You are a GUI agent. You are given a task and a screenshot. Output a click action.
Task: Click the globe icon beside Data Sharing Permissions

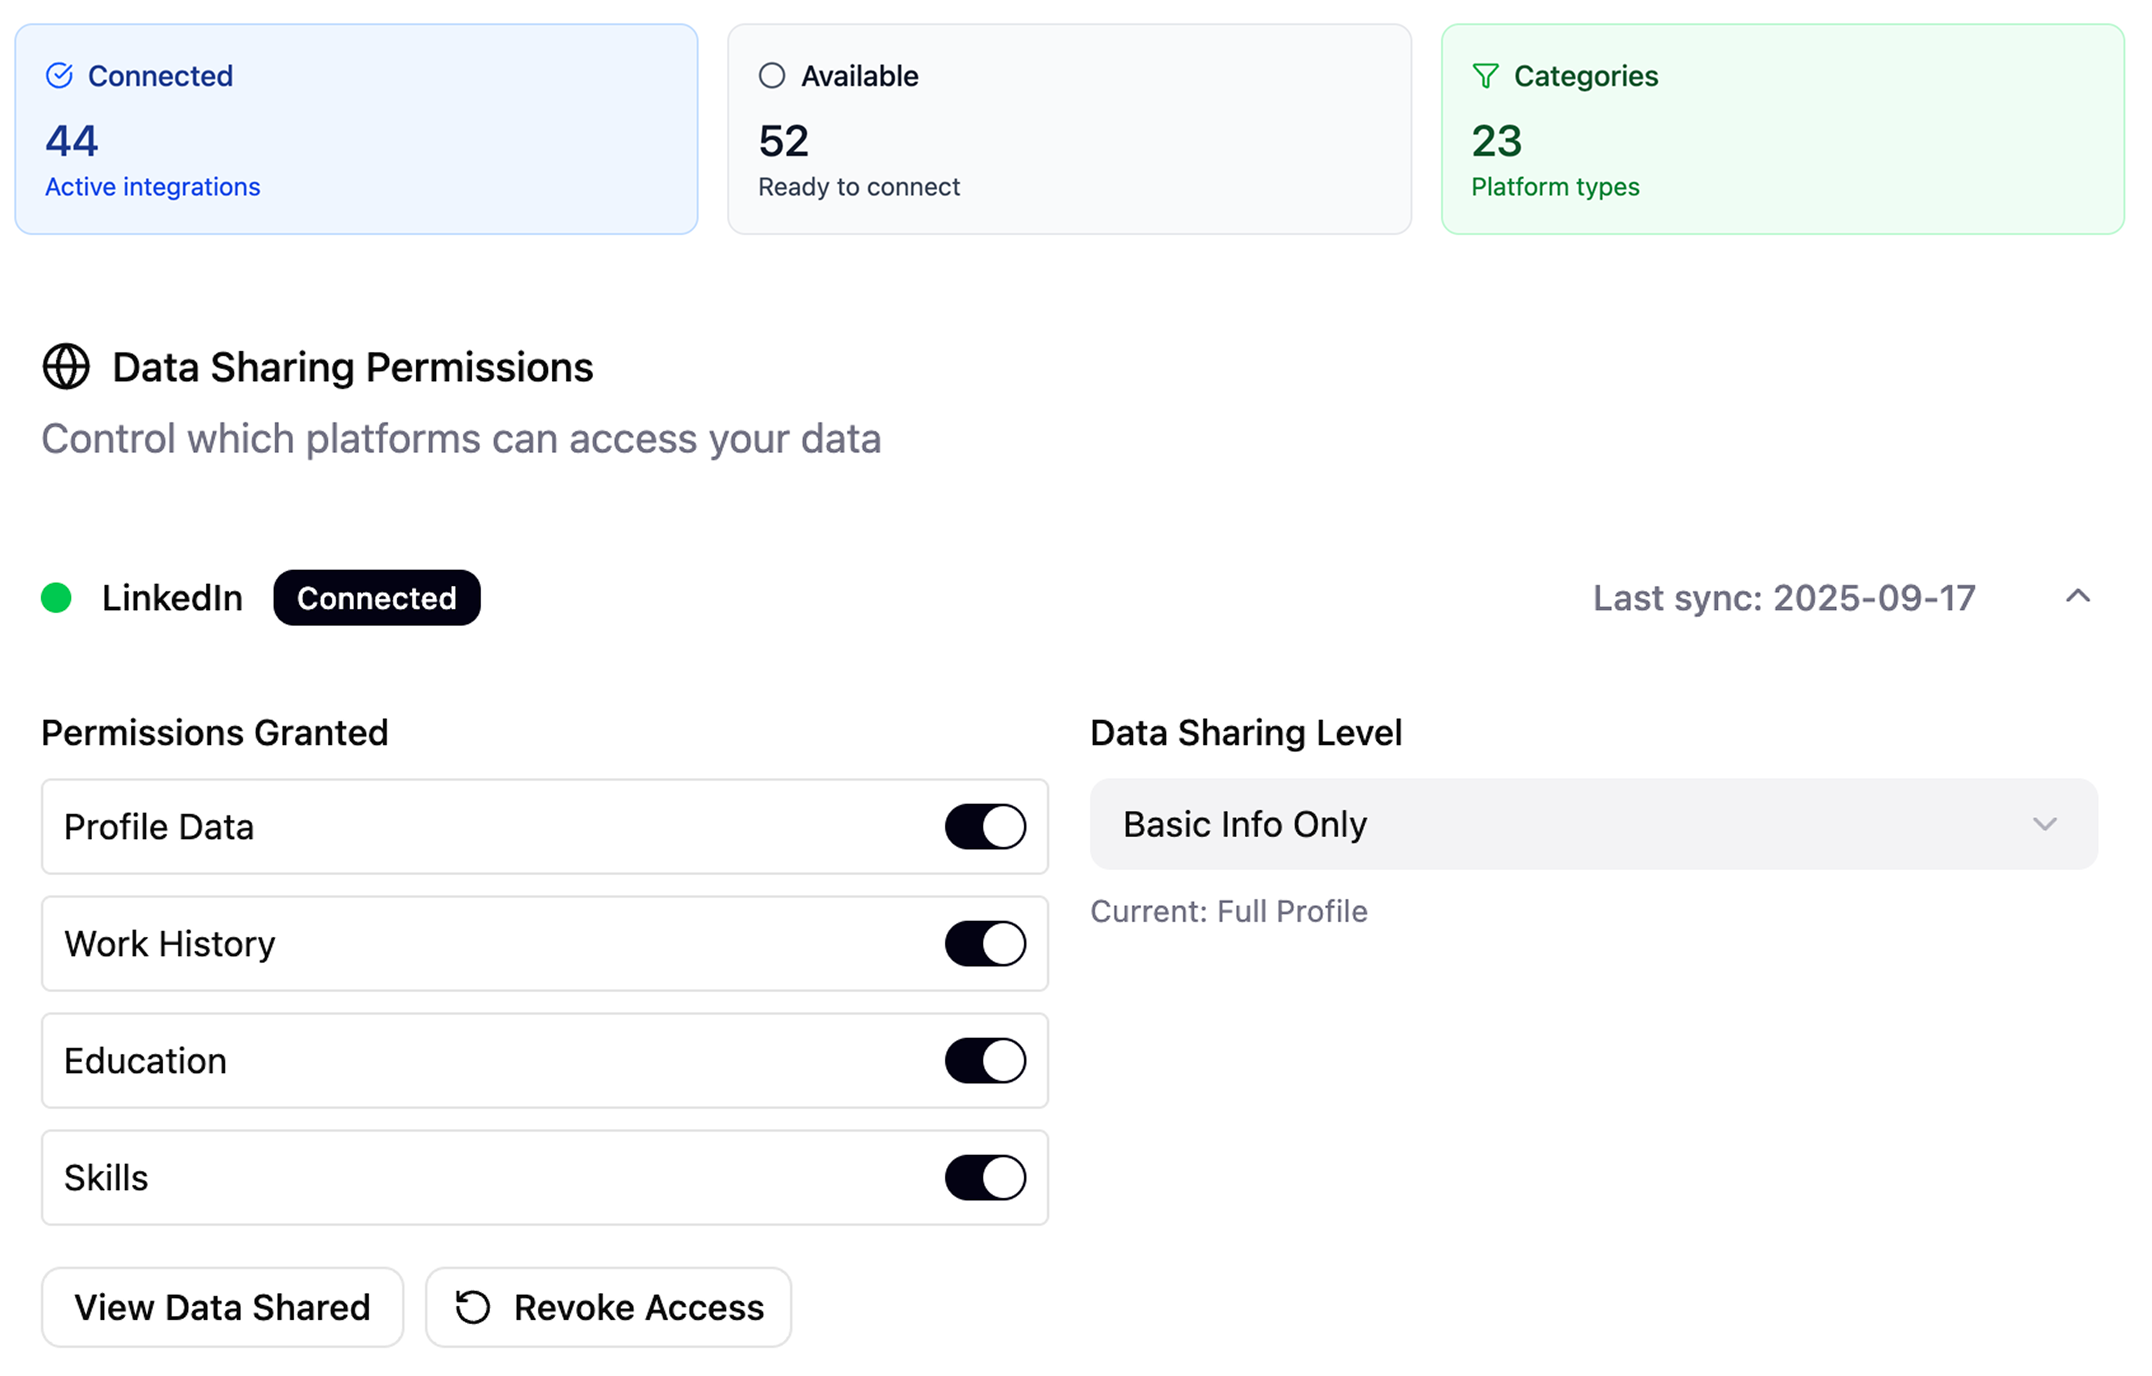pyautogui.click(x=66, y=367)
